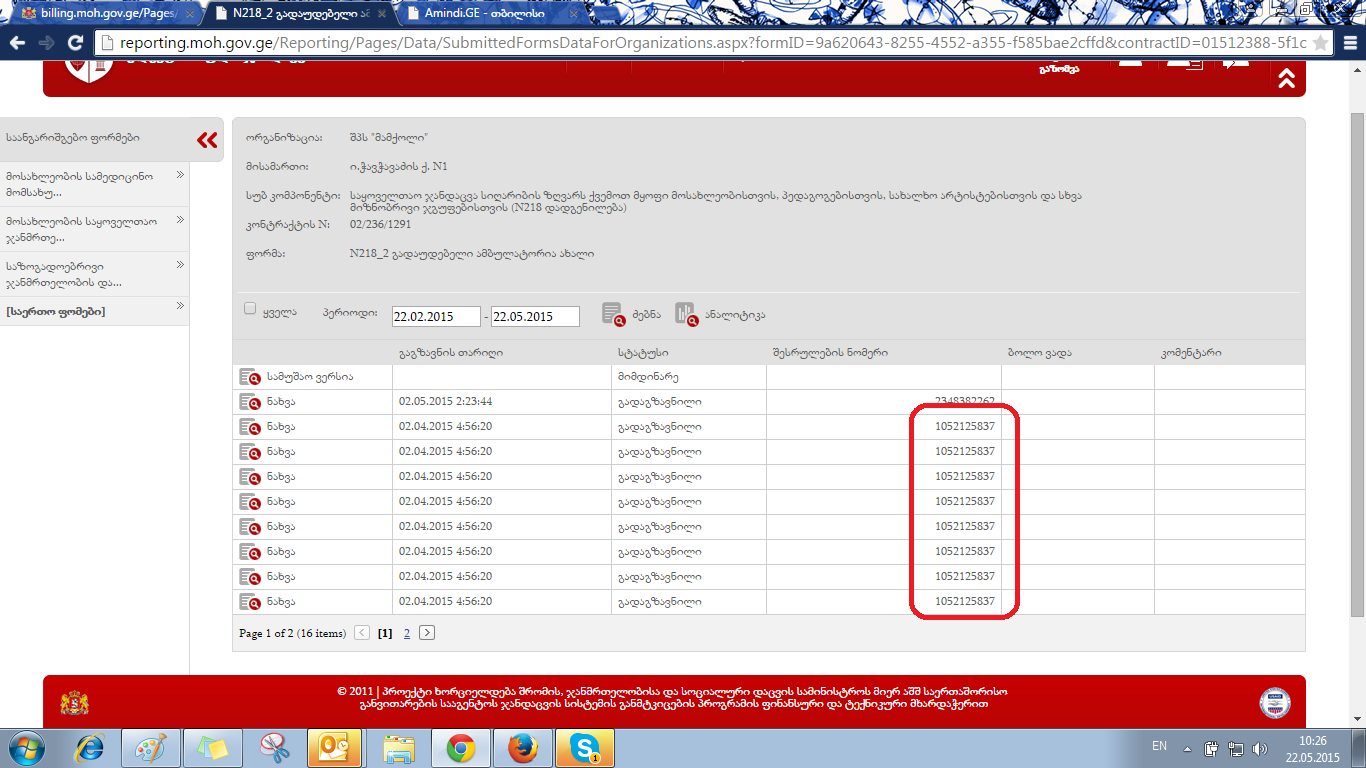Open the analytics (ანალიტიკა) chart icon
Image resolution: width=1366 pixels, height=768 pixels.
click(x=685, y=314)
